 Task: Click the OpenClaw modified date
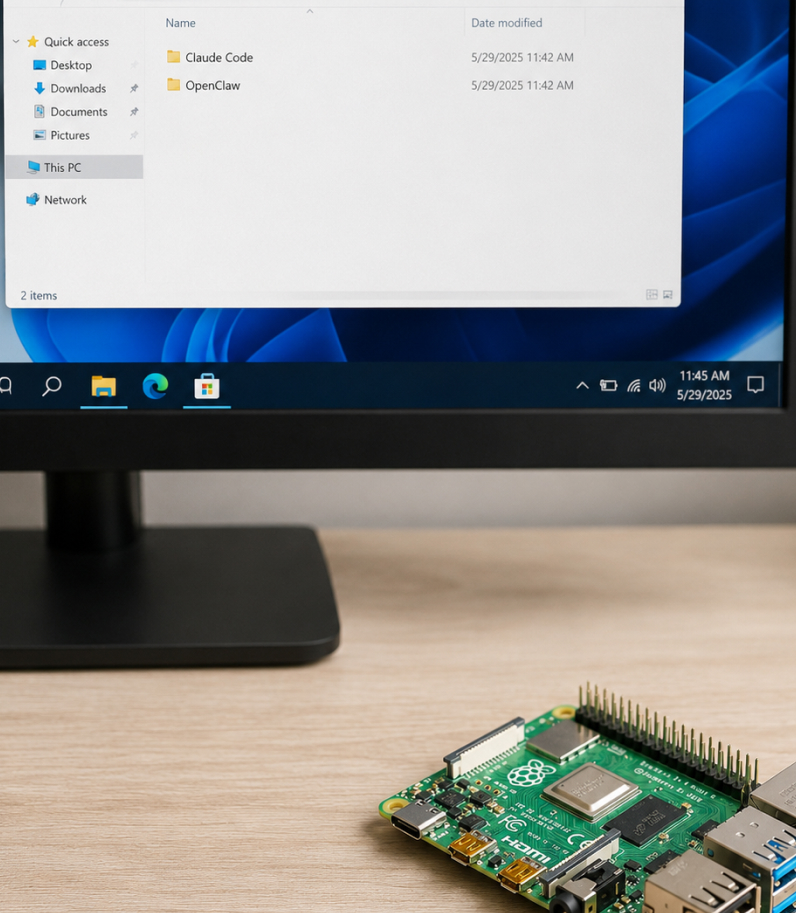522,85
